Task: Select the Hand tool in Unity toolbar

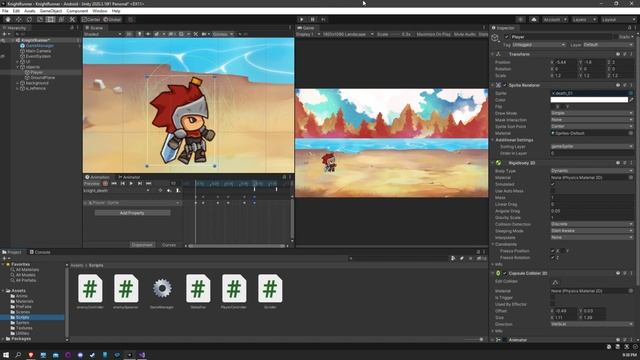Action: tap(8, 20)
